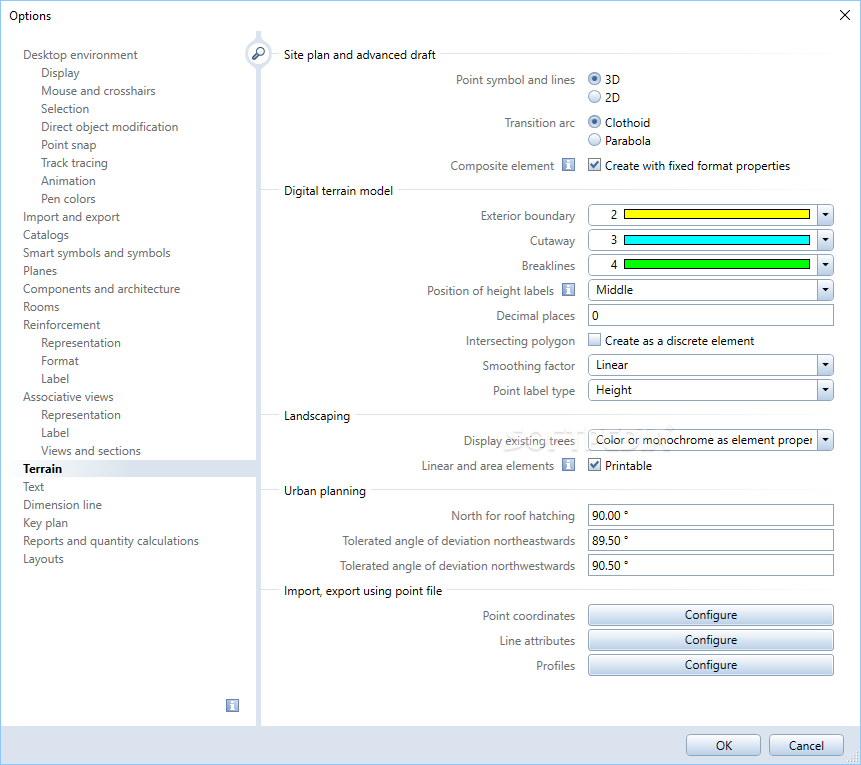Open info icon beside Linear and area elements
The width and height of the screenshot is (861, 765).
[x=568, y=465]
